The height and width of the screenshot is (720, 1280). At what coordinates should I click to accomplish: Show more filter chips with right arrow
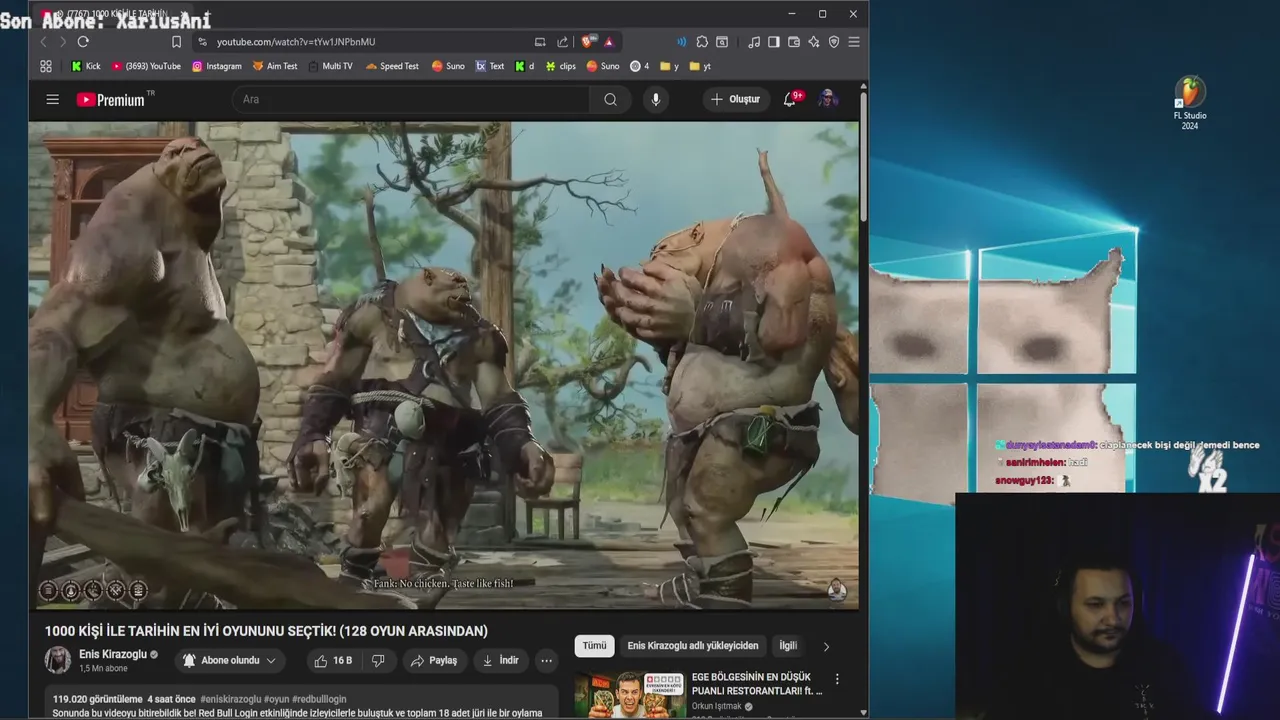[826, 647]
